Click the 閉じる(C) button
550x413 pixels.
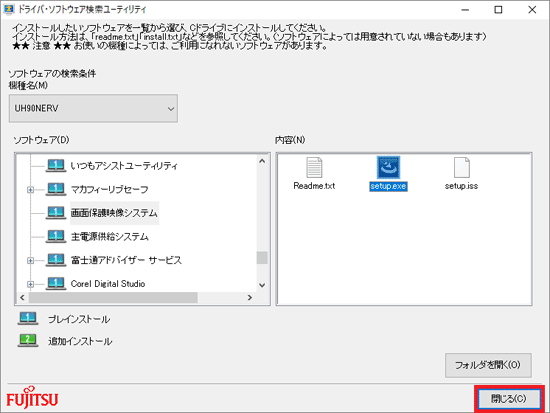tap(509, 399)
